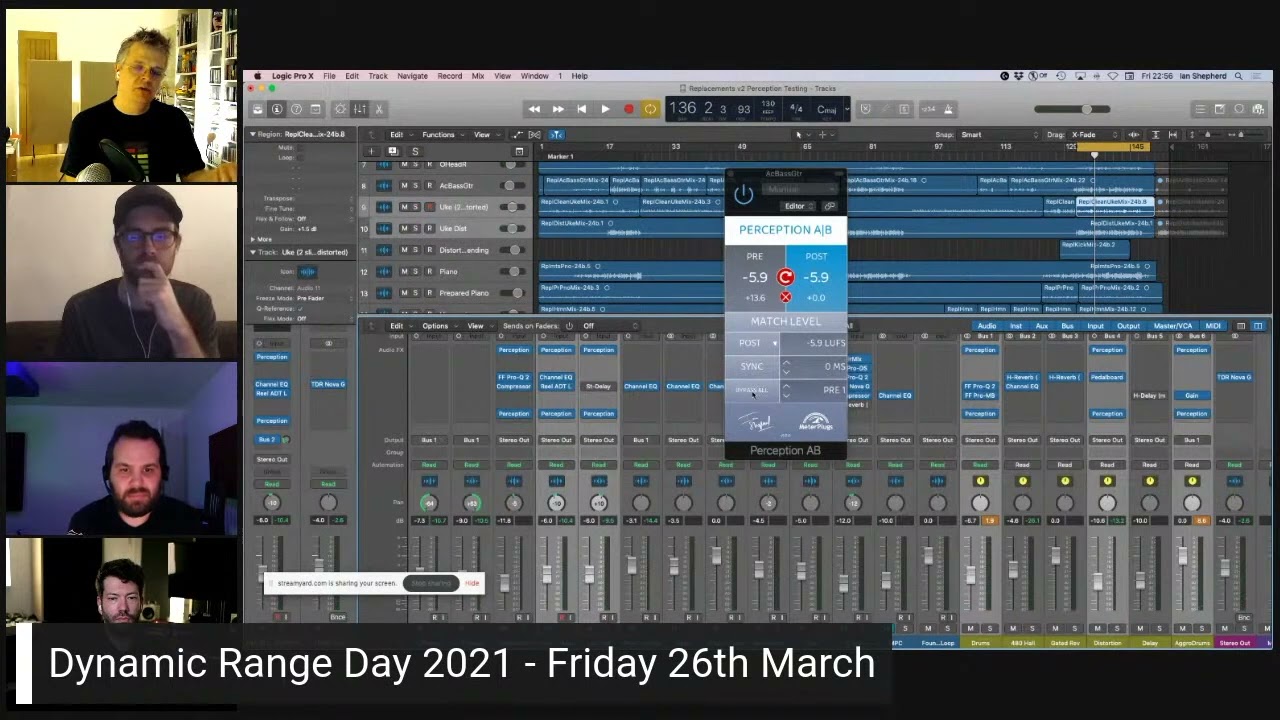This screenshot has height=720, width=1280.
Task: Click the Hide link on sharing banner
Action: tap(472, 583)
